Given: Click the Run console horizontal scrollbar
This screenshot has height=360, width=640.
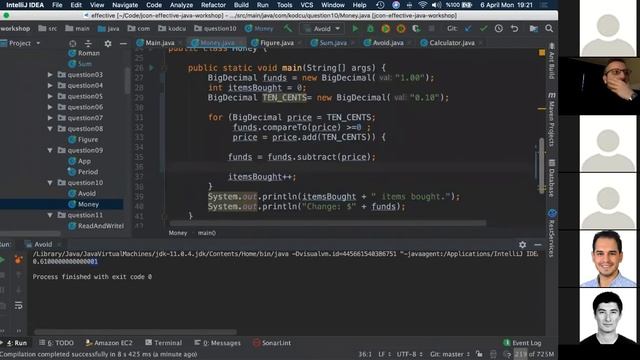Looking at the screenshot, I should coord(136,332).
